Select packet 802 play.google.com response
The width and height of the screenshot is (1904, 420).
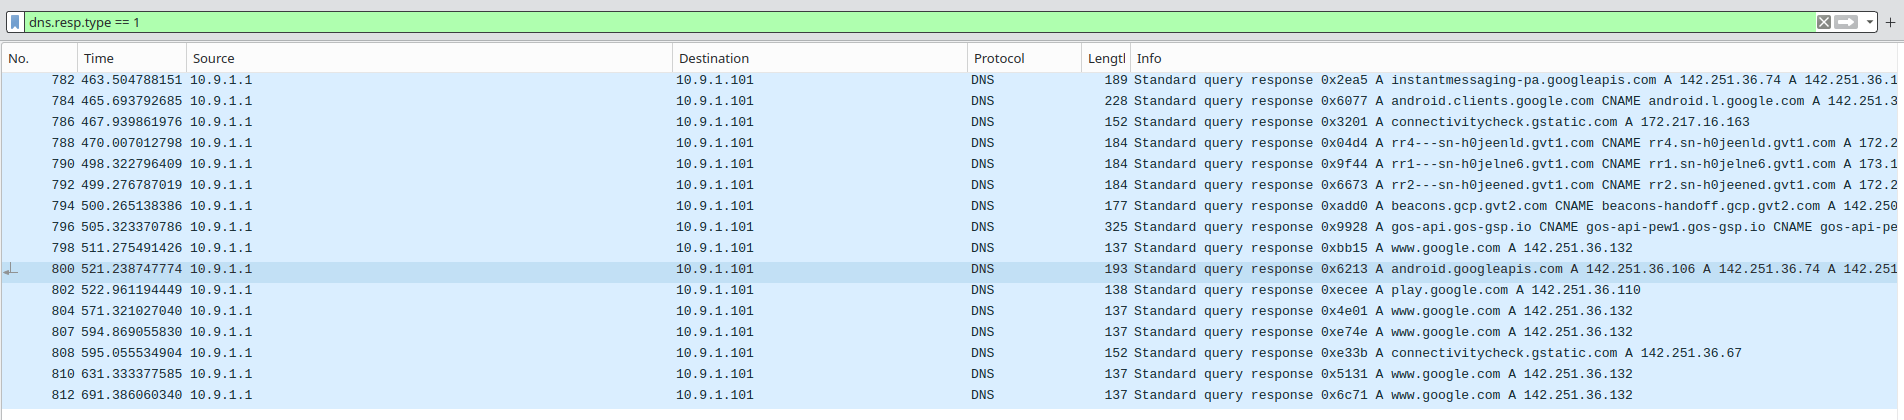(x=950, y=290)
